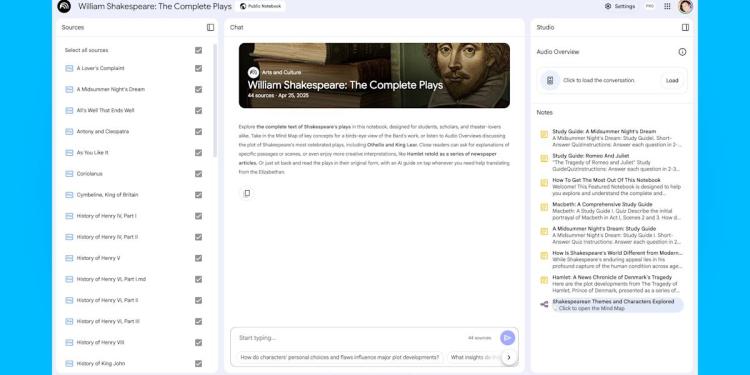The image size is (750, 375).
Task: Uncheck History of Henry IV, Part II checkbox
Action: point(199,237)
